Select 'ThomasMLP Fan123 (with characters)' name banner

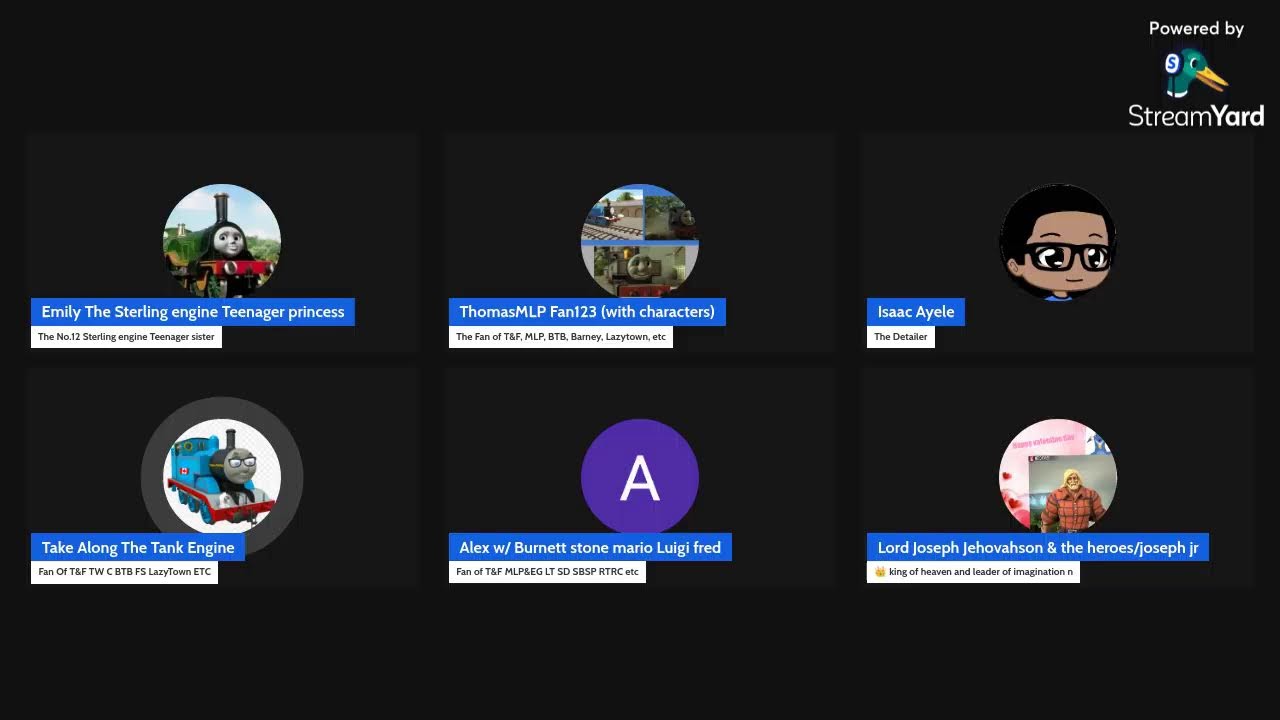[x=587, y=312]
